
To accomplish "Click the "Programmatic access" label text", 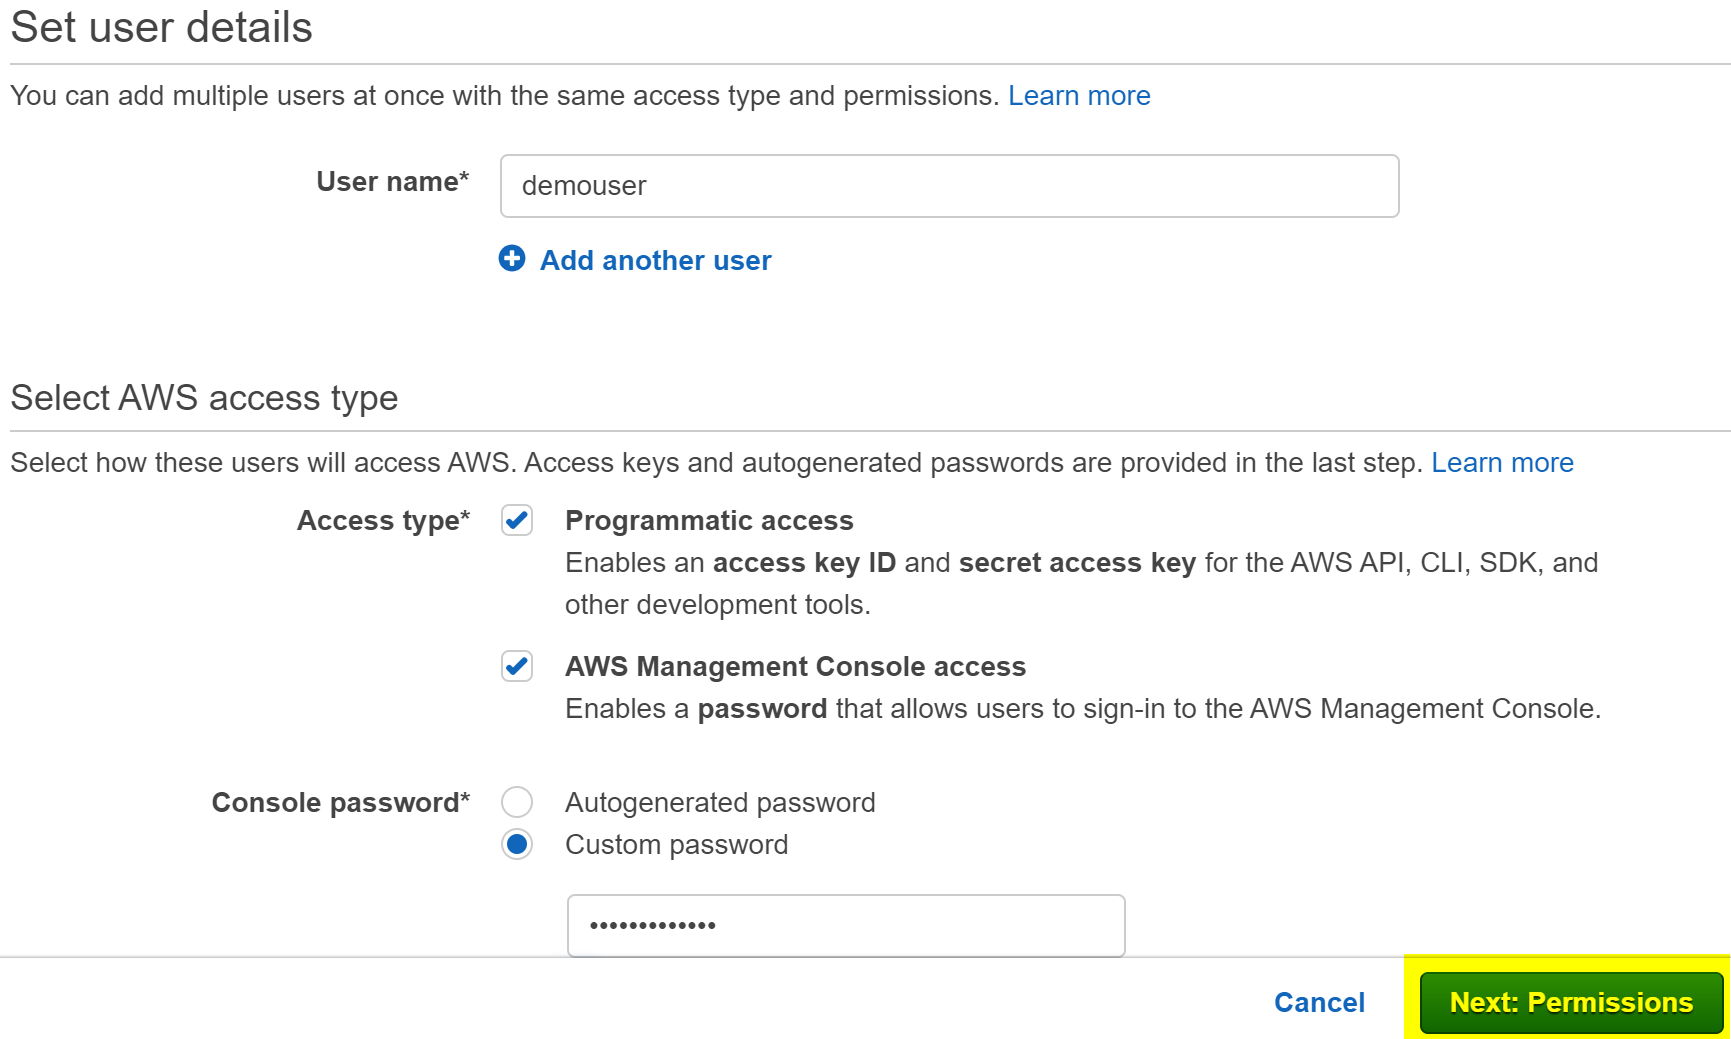I will pos(709,521).
